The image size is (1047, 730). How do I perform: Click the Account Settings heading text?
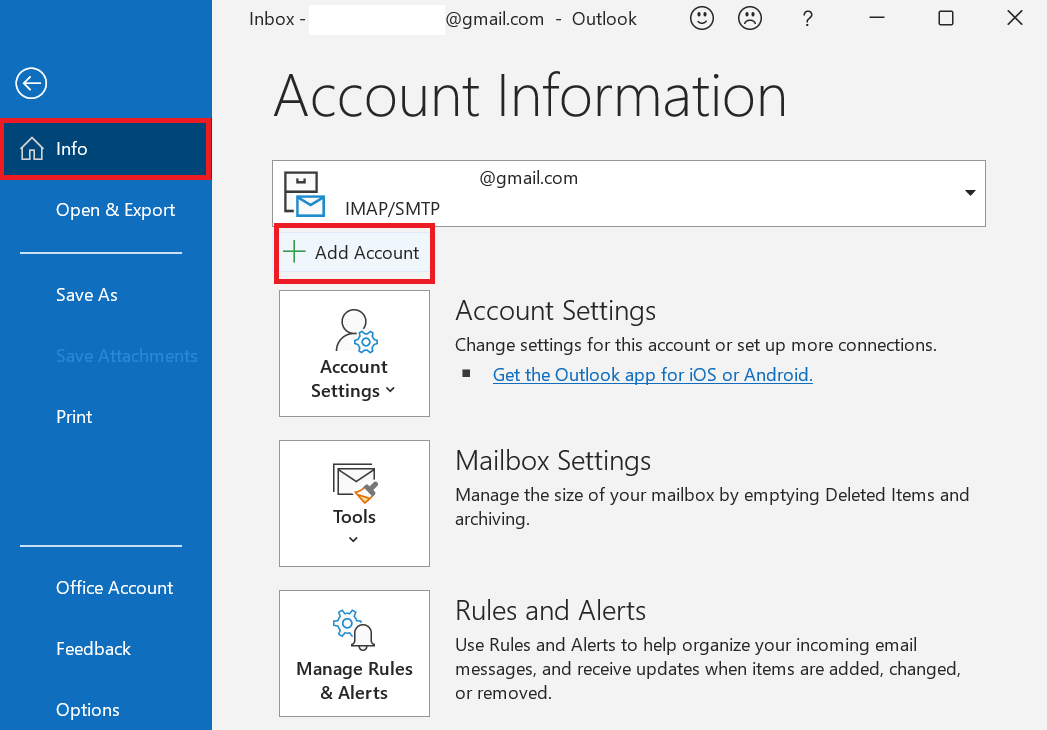(x=556, y=311)
